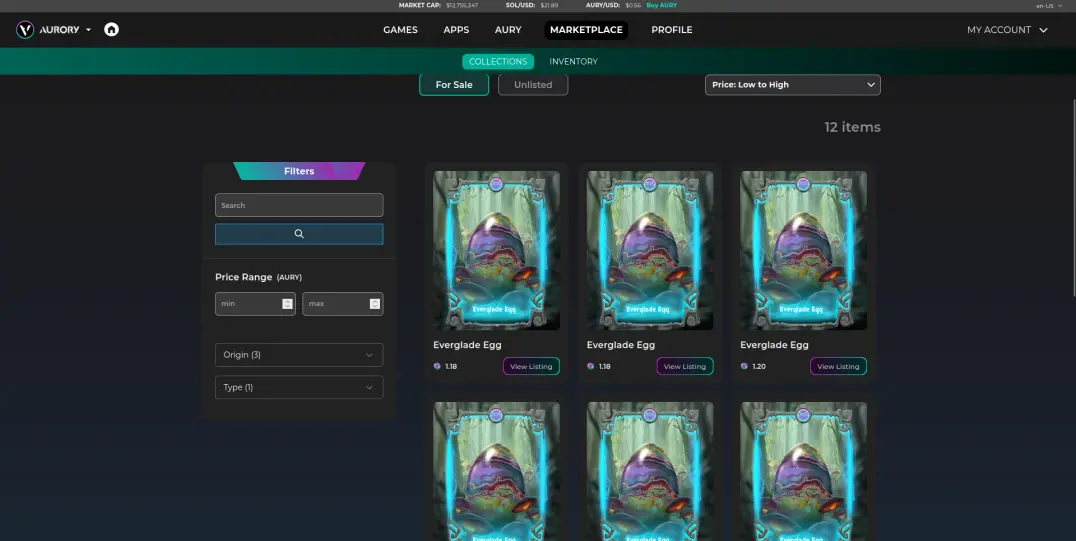Toggle the For Sale filter
1076x541 pixels.
[x=454, y=84]
